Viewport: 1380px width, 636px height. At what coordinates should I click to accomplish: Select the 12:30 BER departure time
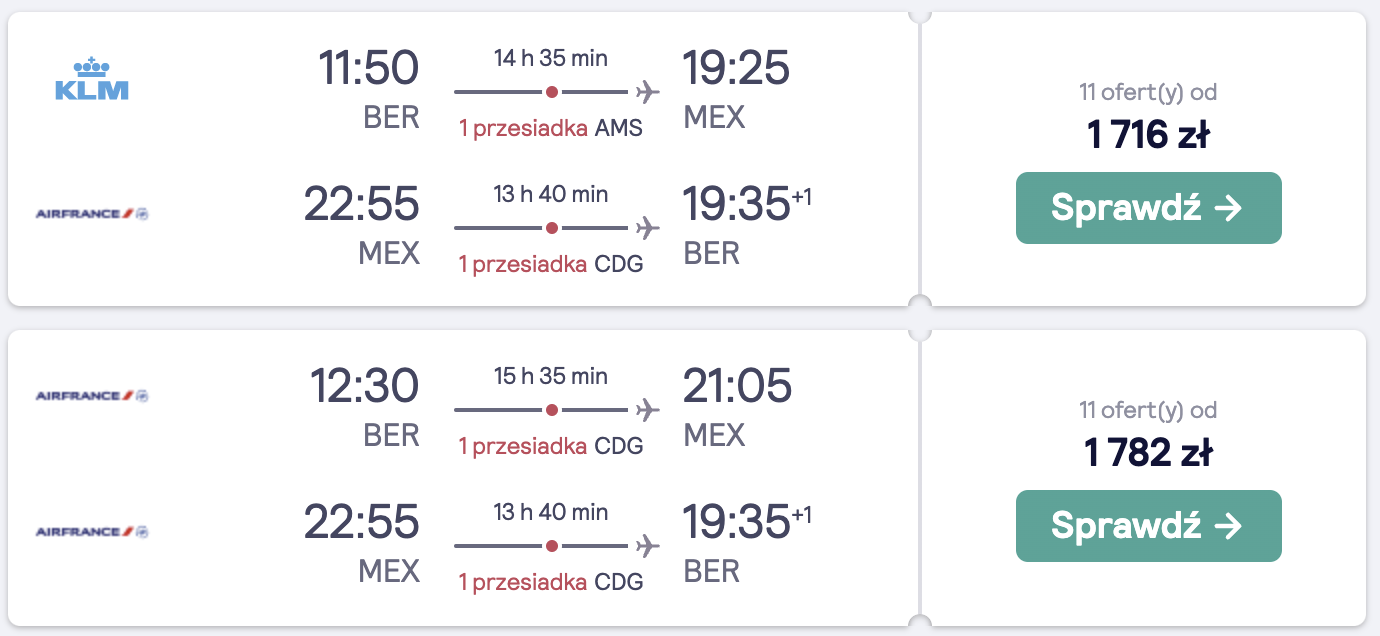tap(364, 387)
